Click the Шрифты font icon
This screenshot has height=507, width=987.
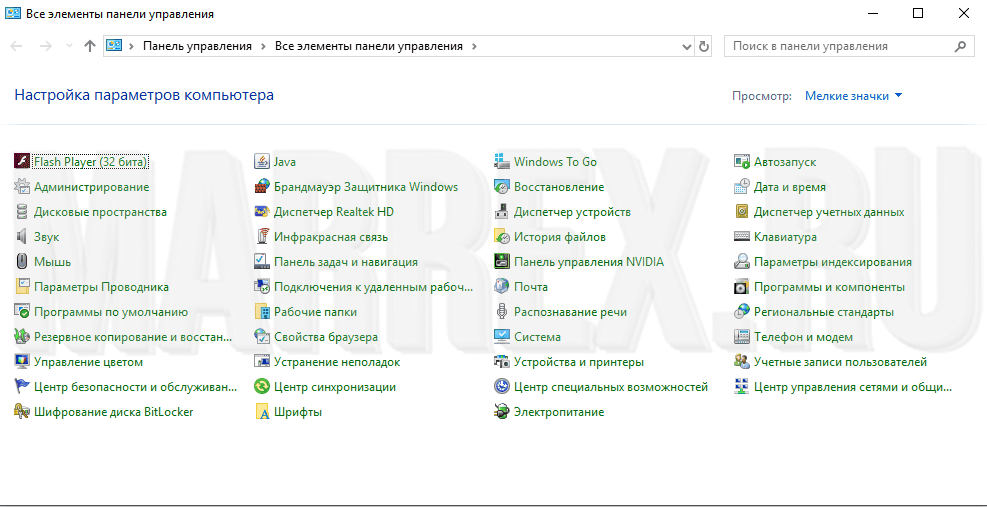[262, 412]
